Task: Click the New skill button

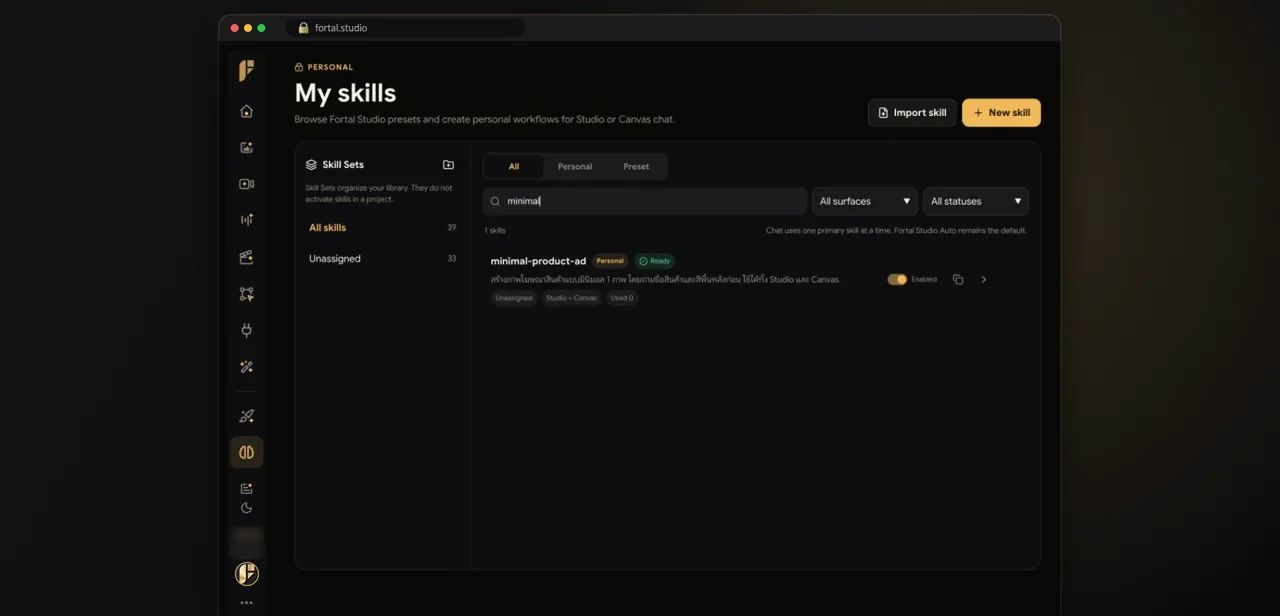Action: 1001,113
